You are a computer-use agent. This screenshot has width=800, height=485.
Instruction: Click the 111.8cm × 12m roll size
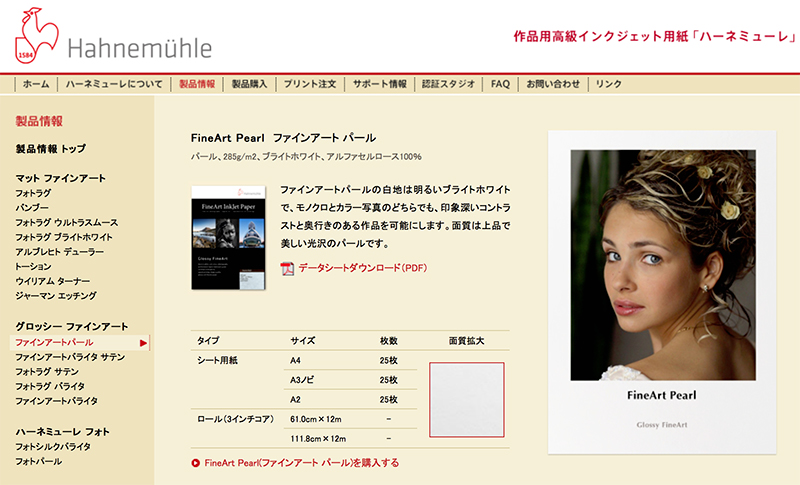point(318,439)
